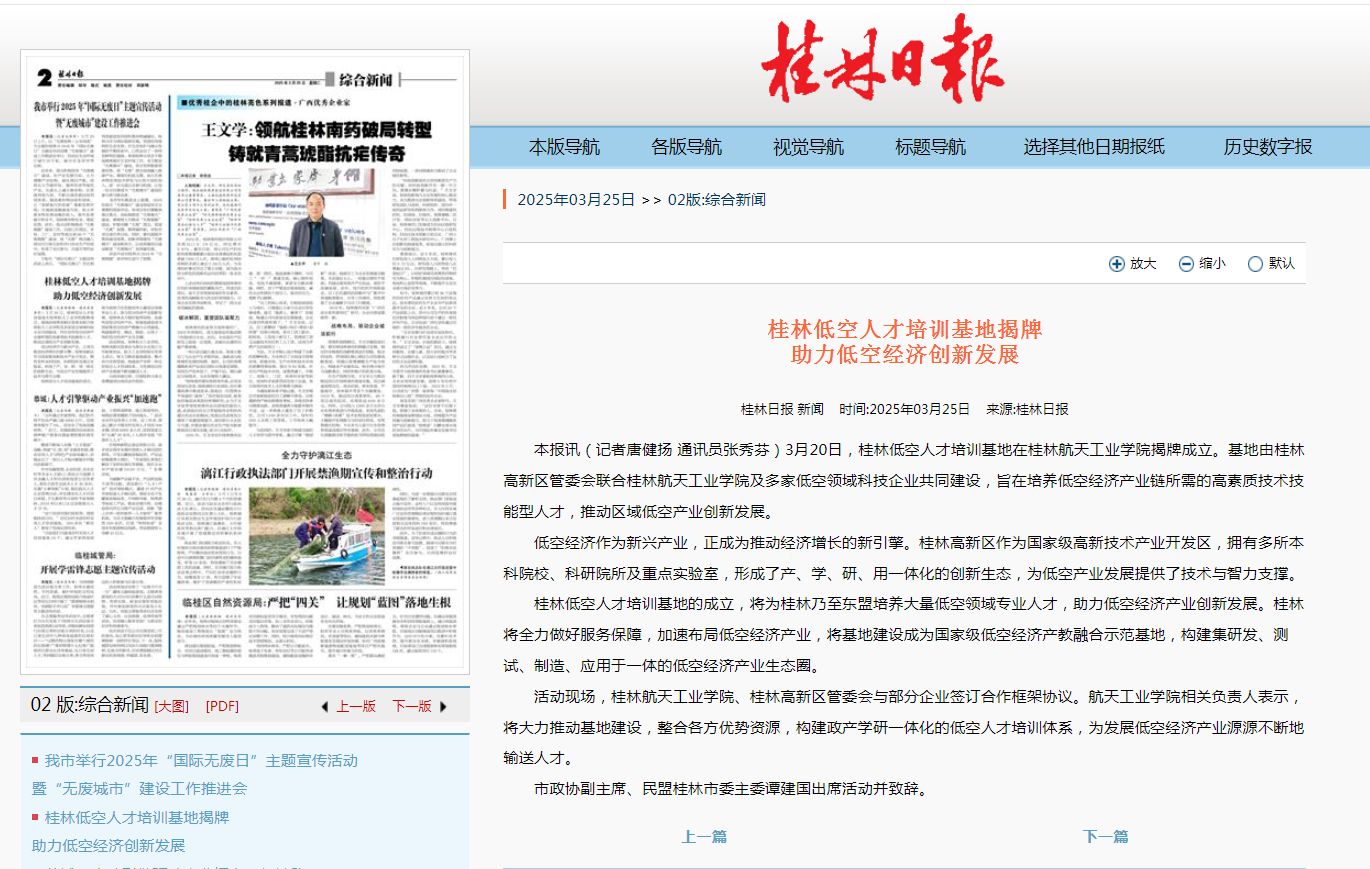Select 标题导航 in the navigation bar

[x=930, y=147]
